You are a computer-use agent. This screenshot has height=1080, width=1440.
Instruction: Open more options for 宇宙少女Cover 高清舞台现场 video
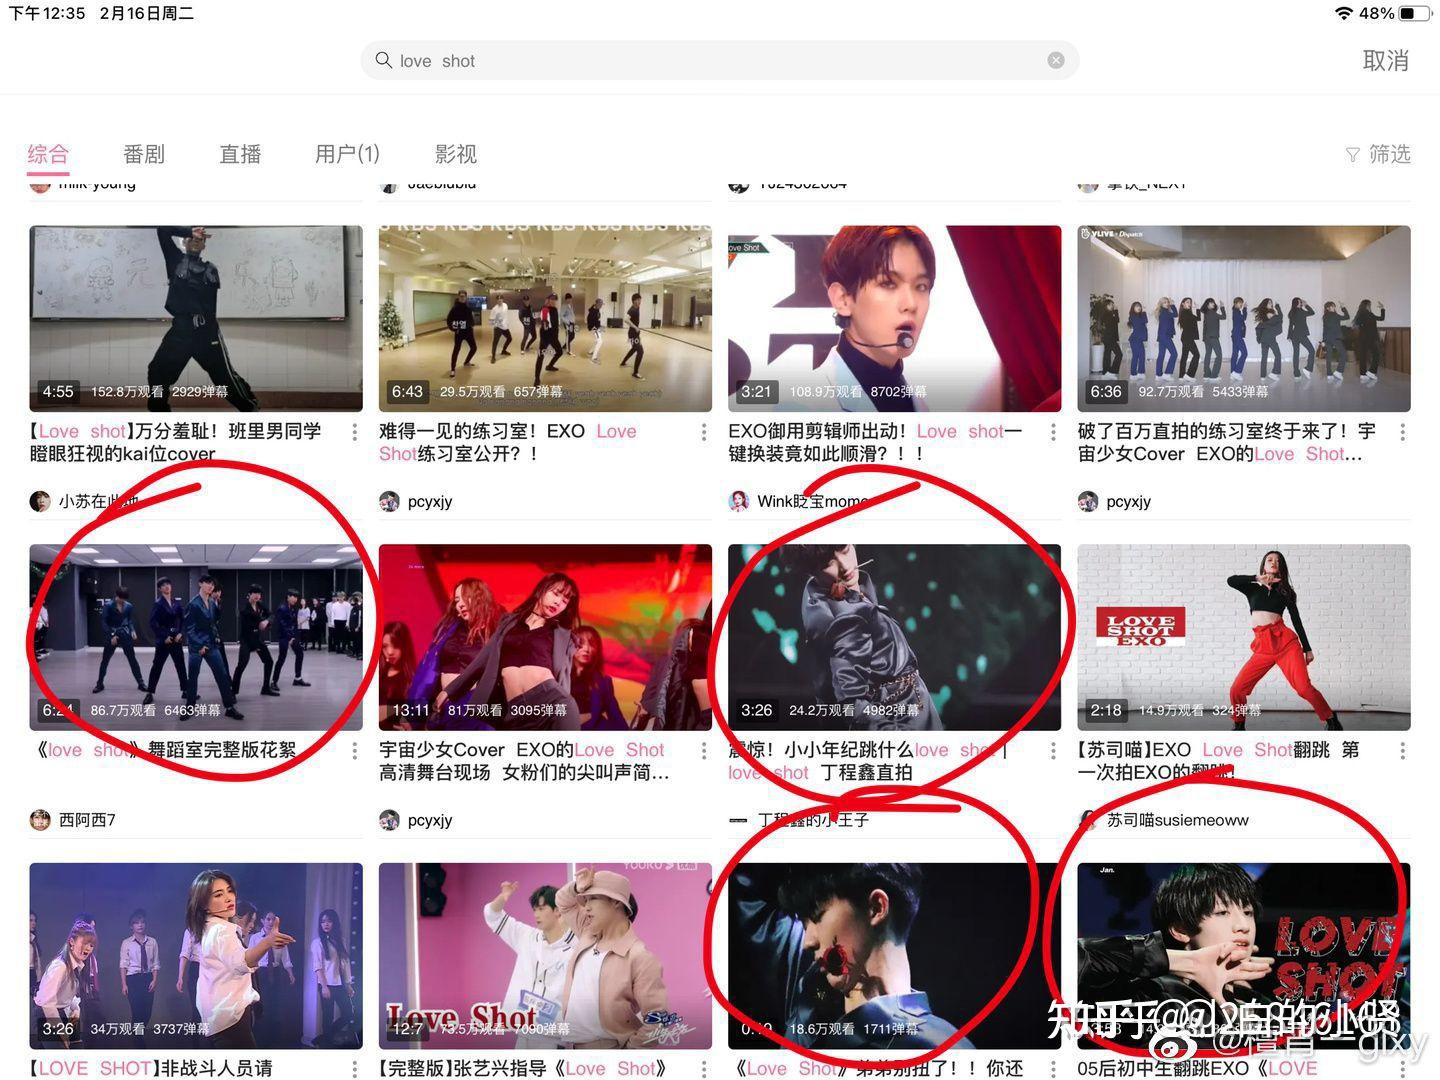pyautogui.click(x=703, y=750)
